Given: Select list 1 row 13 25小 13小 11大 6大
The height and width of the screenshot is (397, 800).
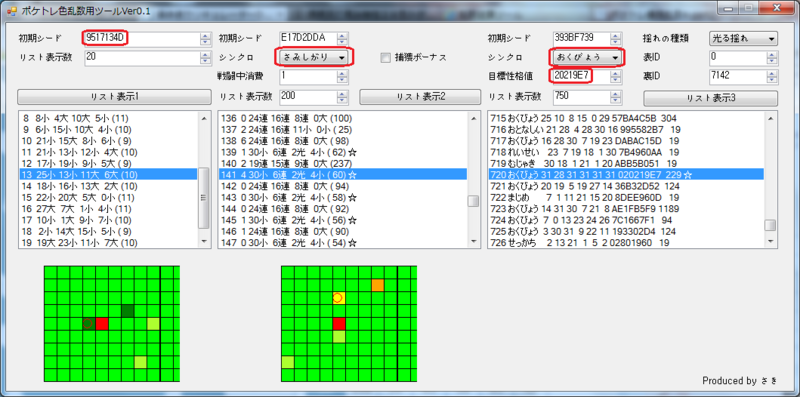Looking at the screenshot, I should [108, 175].
